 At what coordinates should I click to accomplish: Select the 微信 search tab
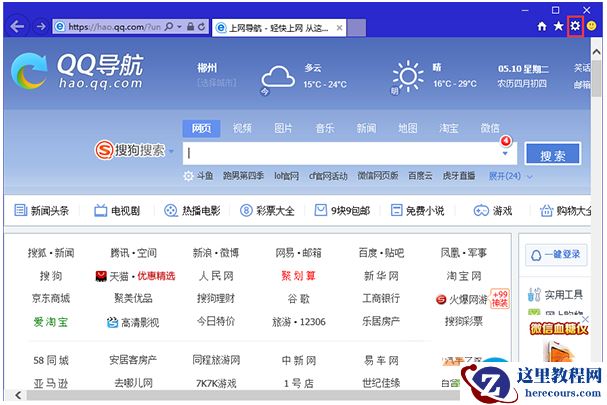[x=490, y=128]
